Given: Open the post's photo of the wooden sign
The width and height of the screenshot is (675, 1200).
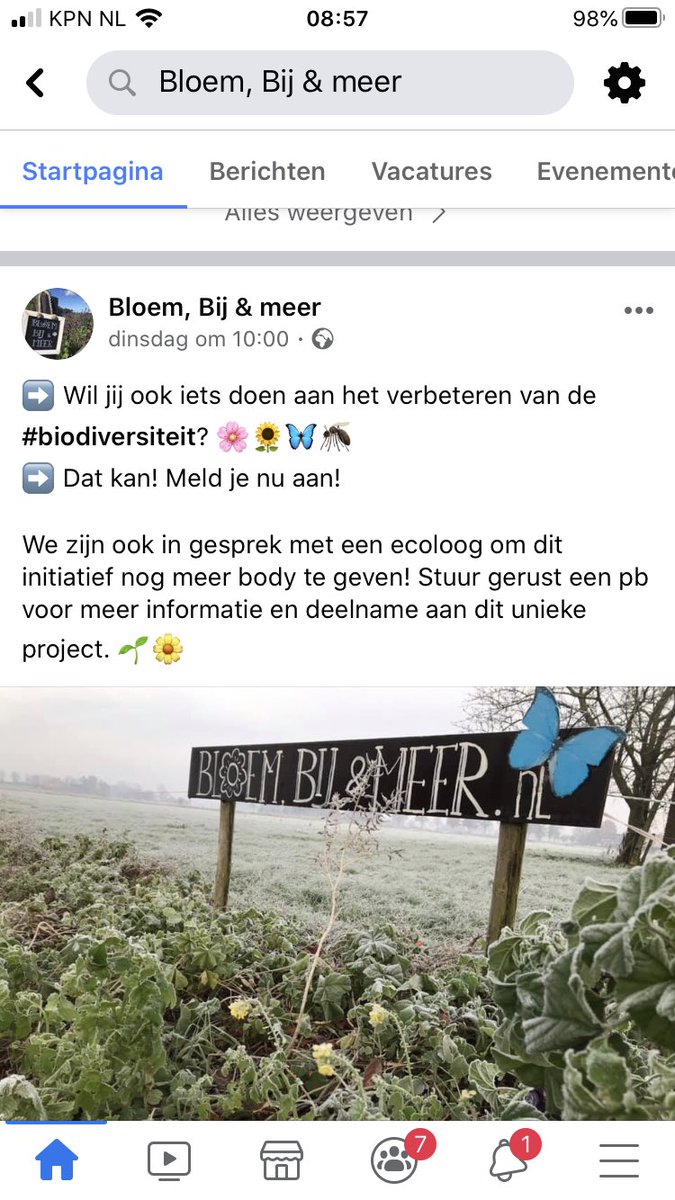Looking at the screenshot, I should 337,903.
